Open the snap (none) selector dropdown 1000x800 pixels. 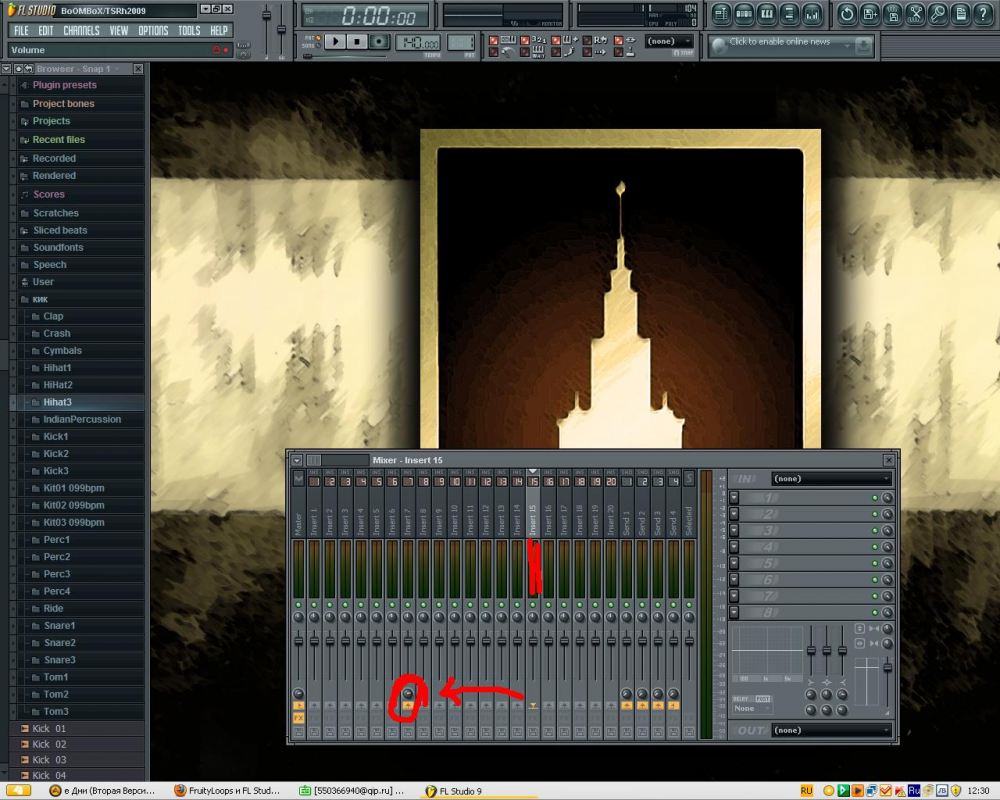[669, 41]
